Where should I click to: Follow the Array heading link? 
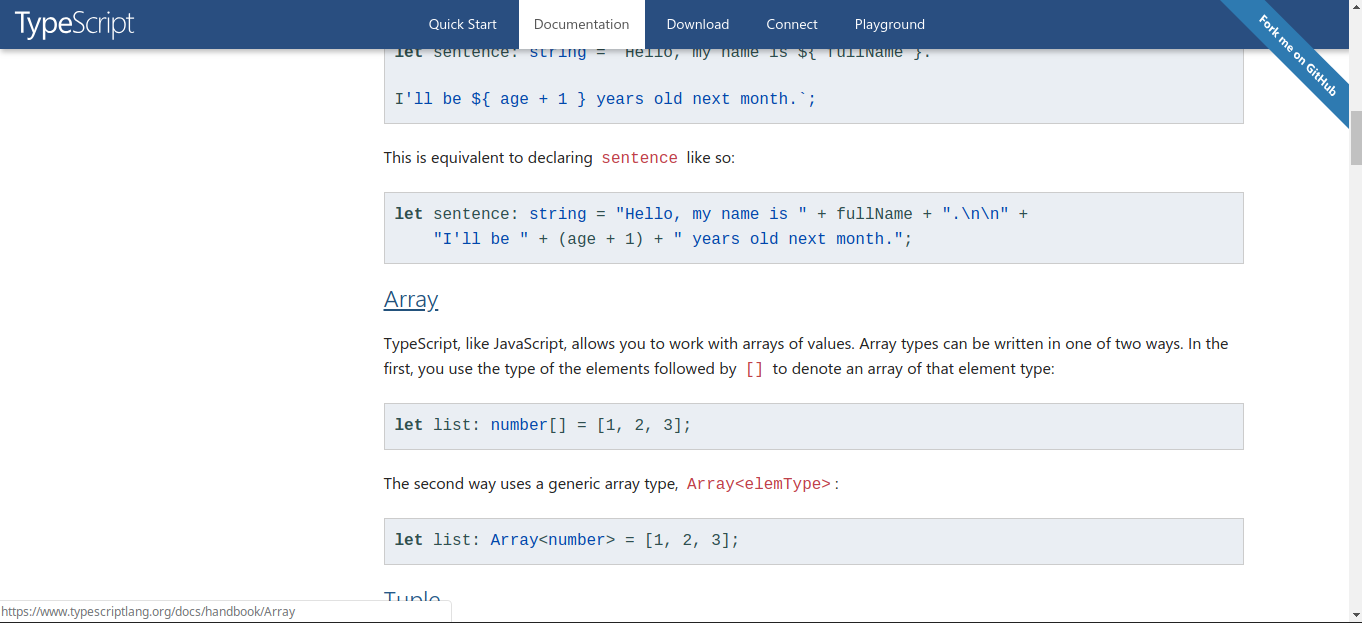coord(411,299)
